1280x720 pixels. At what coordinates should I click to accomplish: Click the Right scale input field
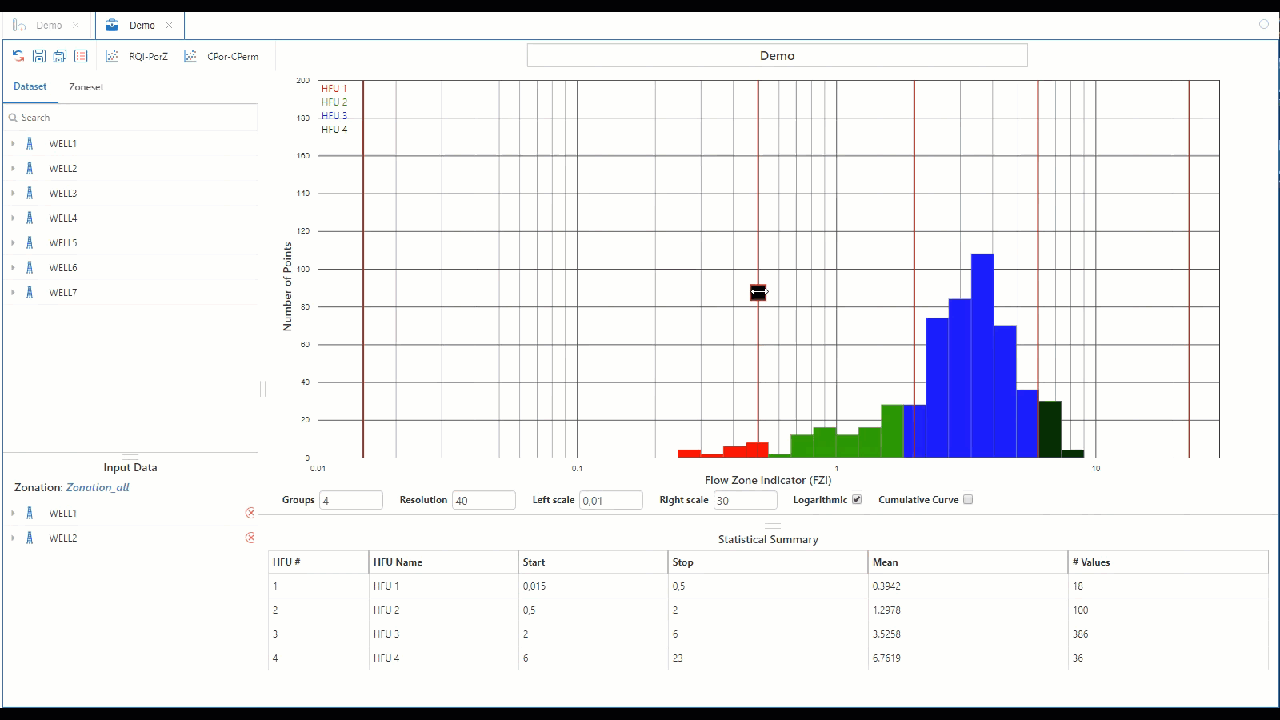745,500
